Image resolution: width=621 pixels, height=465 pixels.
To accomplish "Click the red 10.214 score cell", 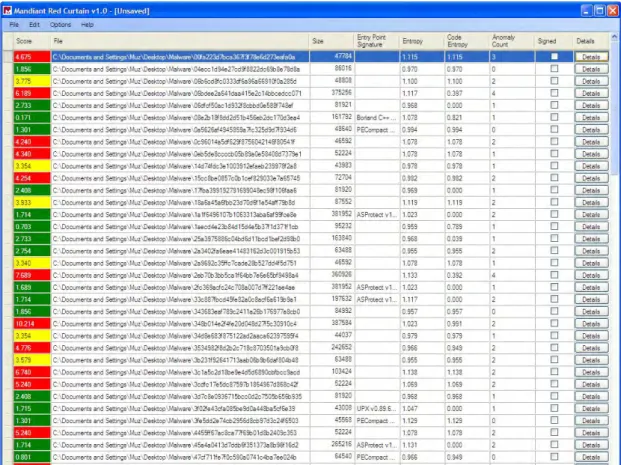I will tap(32, 323).
